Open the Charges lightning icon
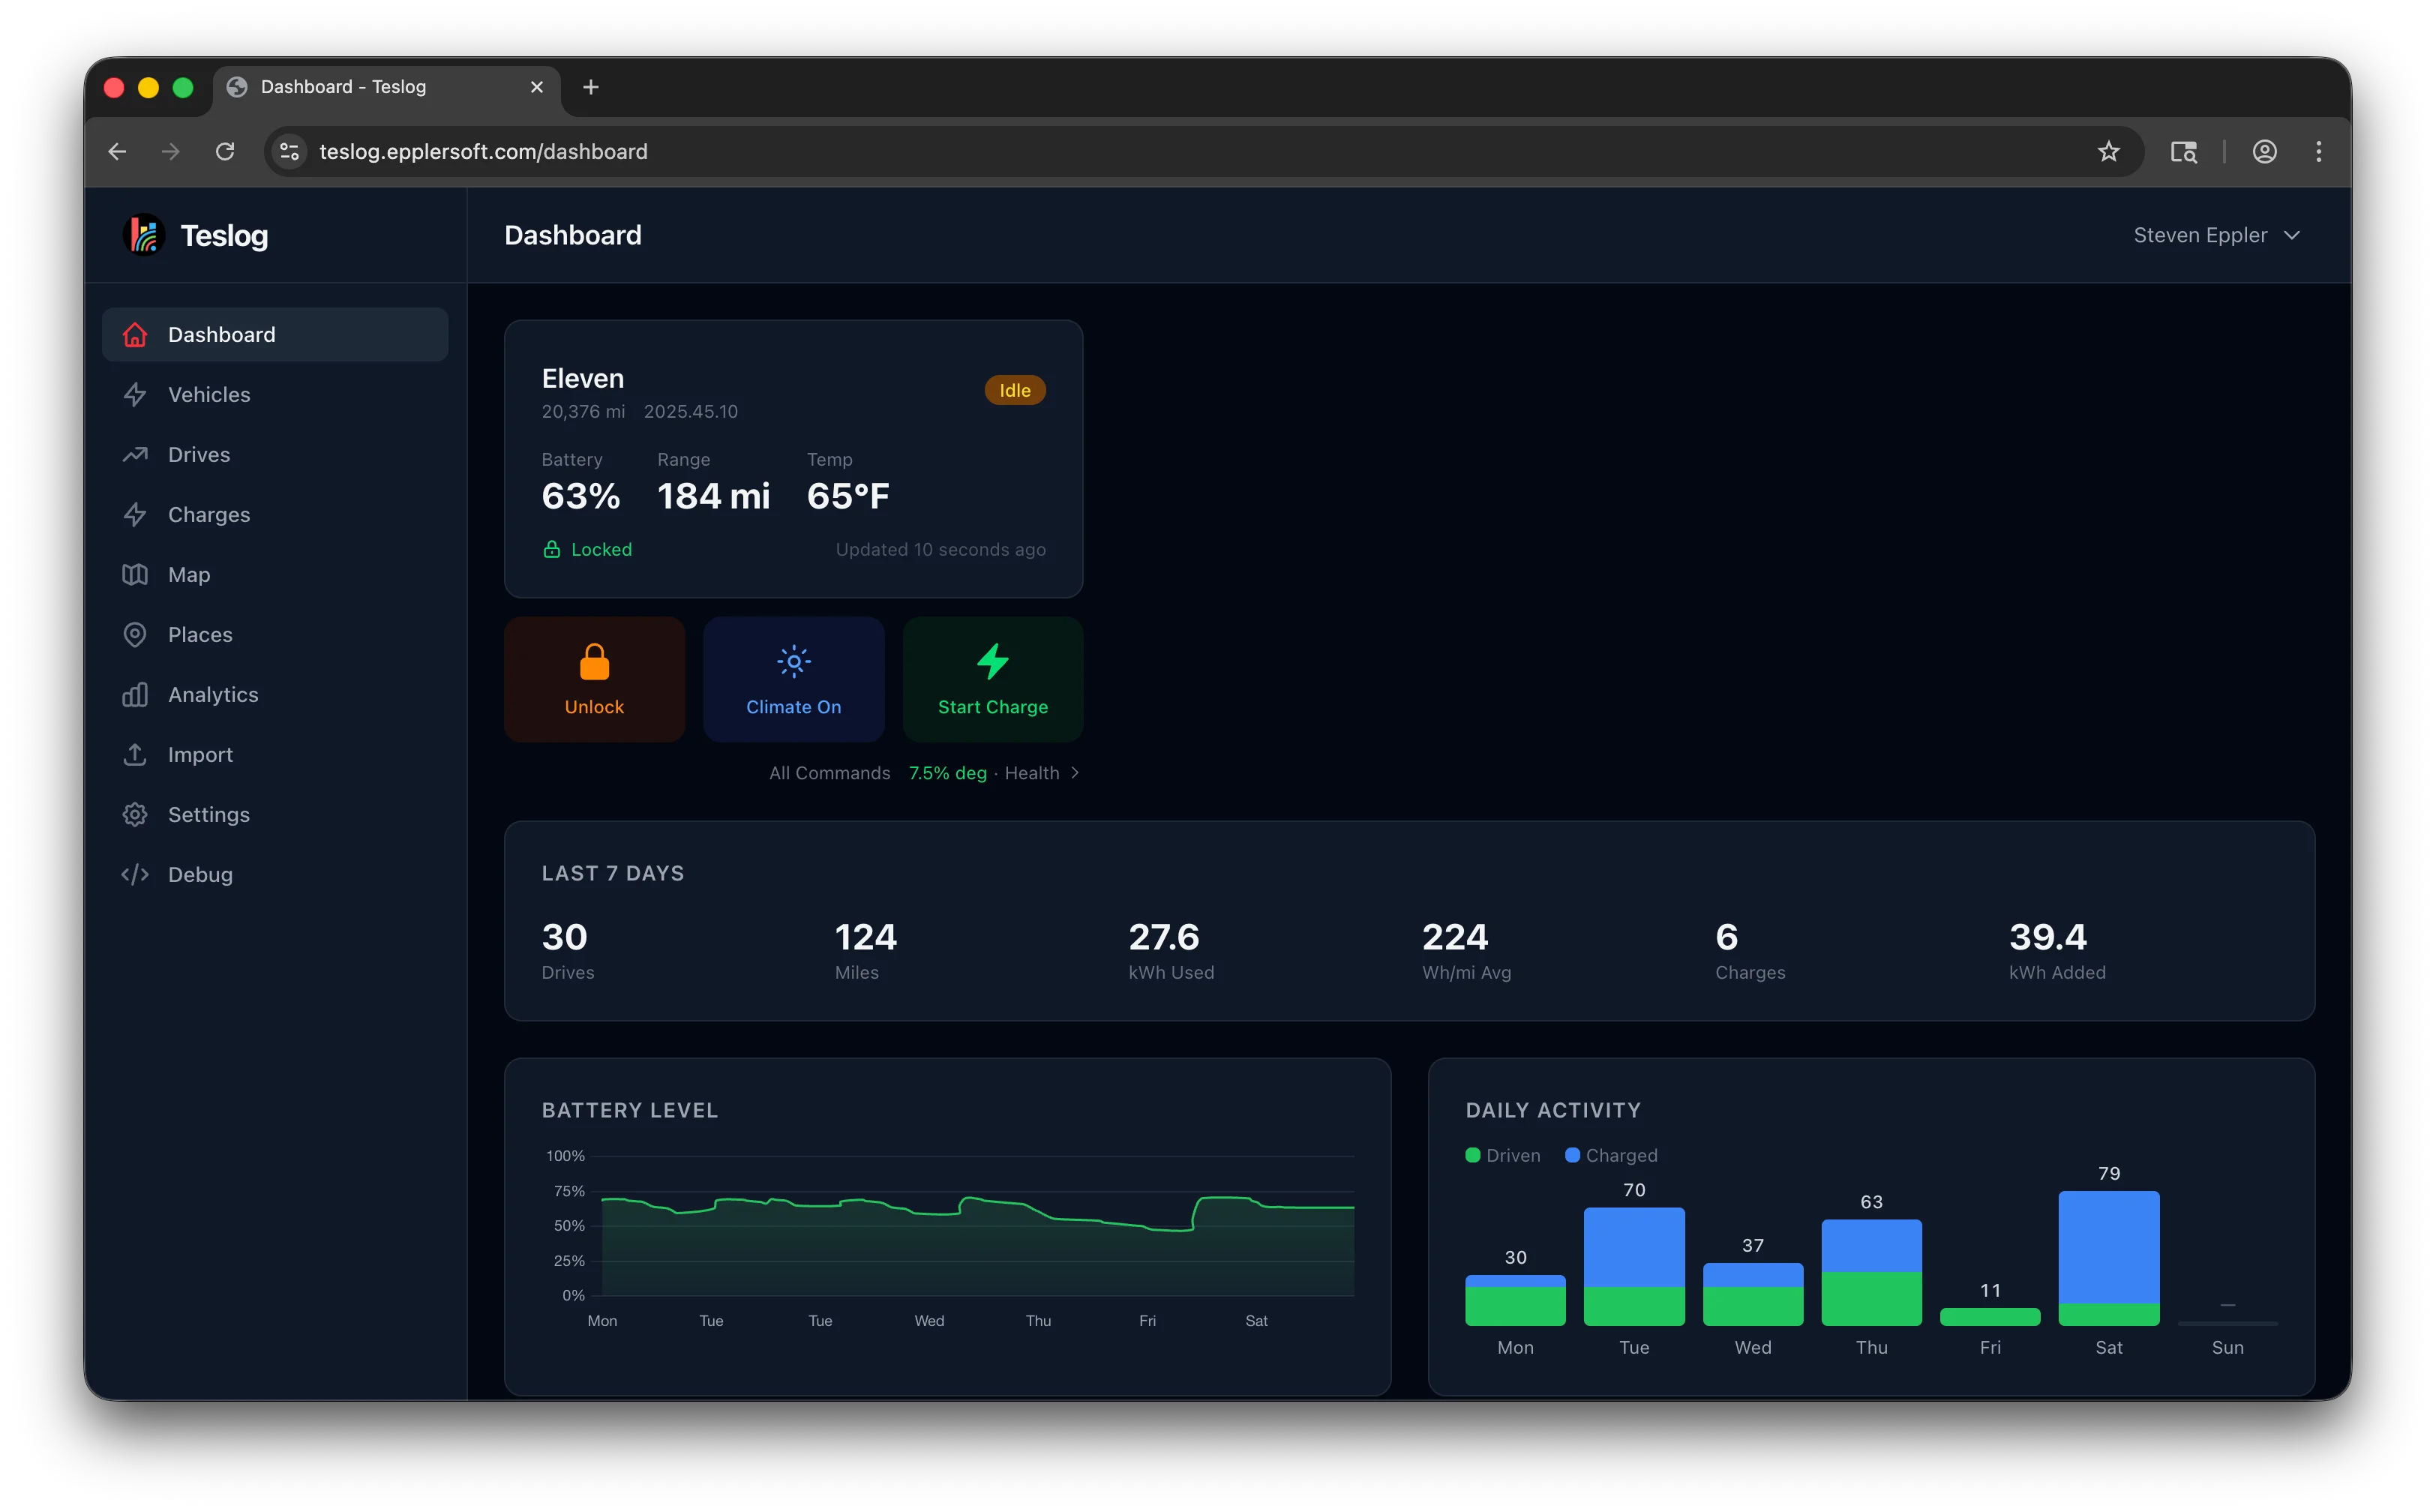 (136, 514)
